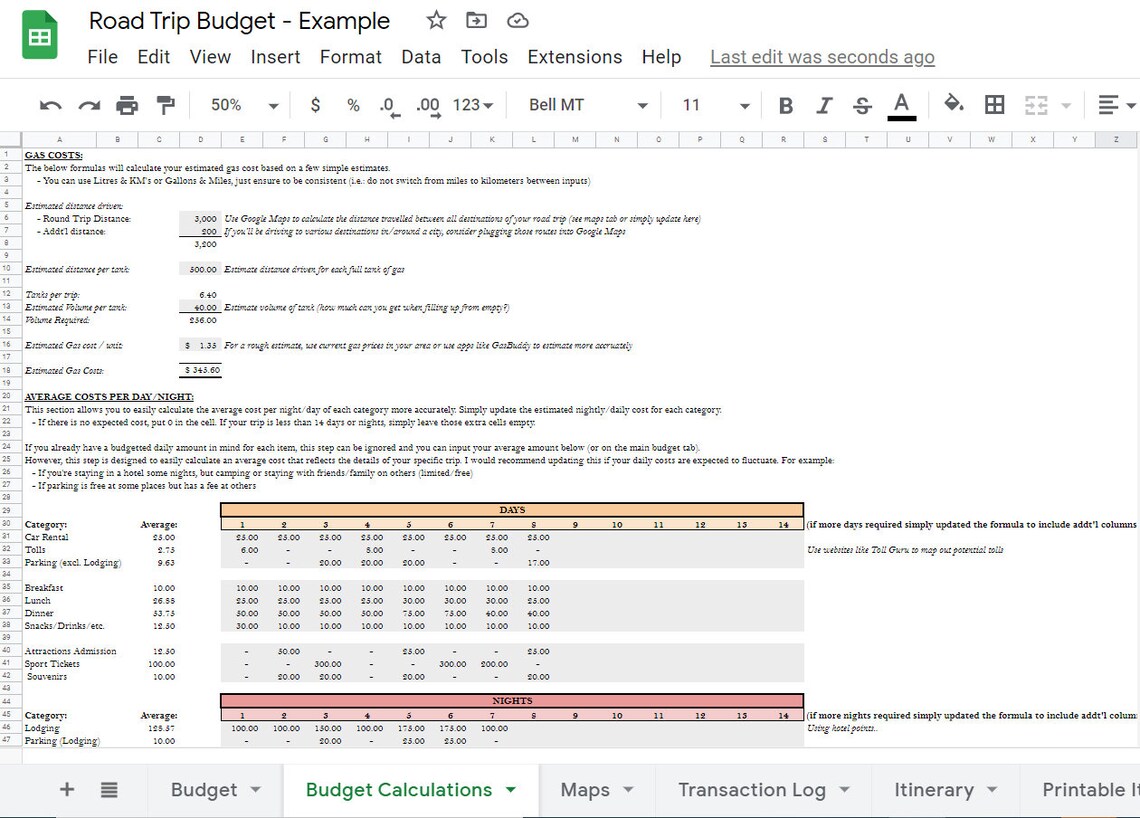Open the Text color picker

coord(900,104)
